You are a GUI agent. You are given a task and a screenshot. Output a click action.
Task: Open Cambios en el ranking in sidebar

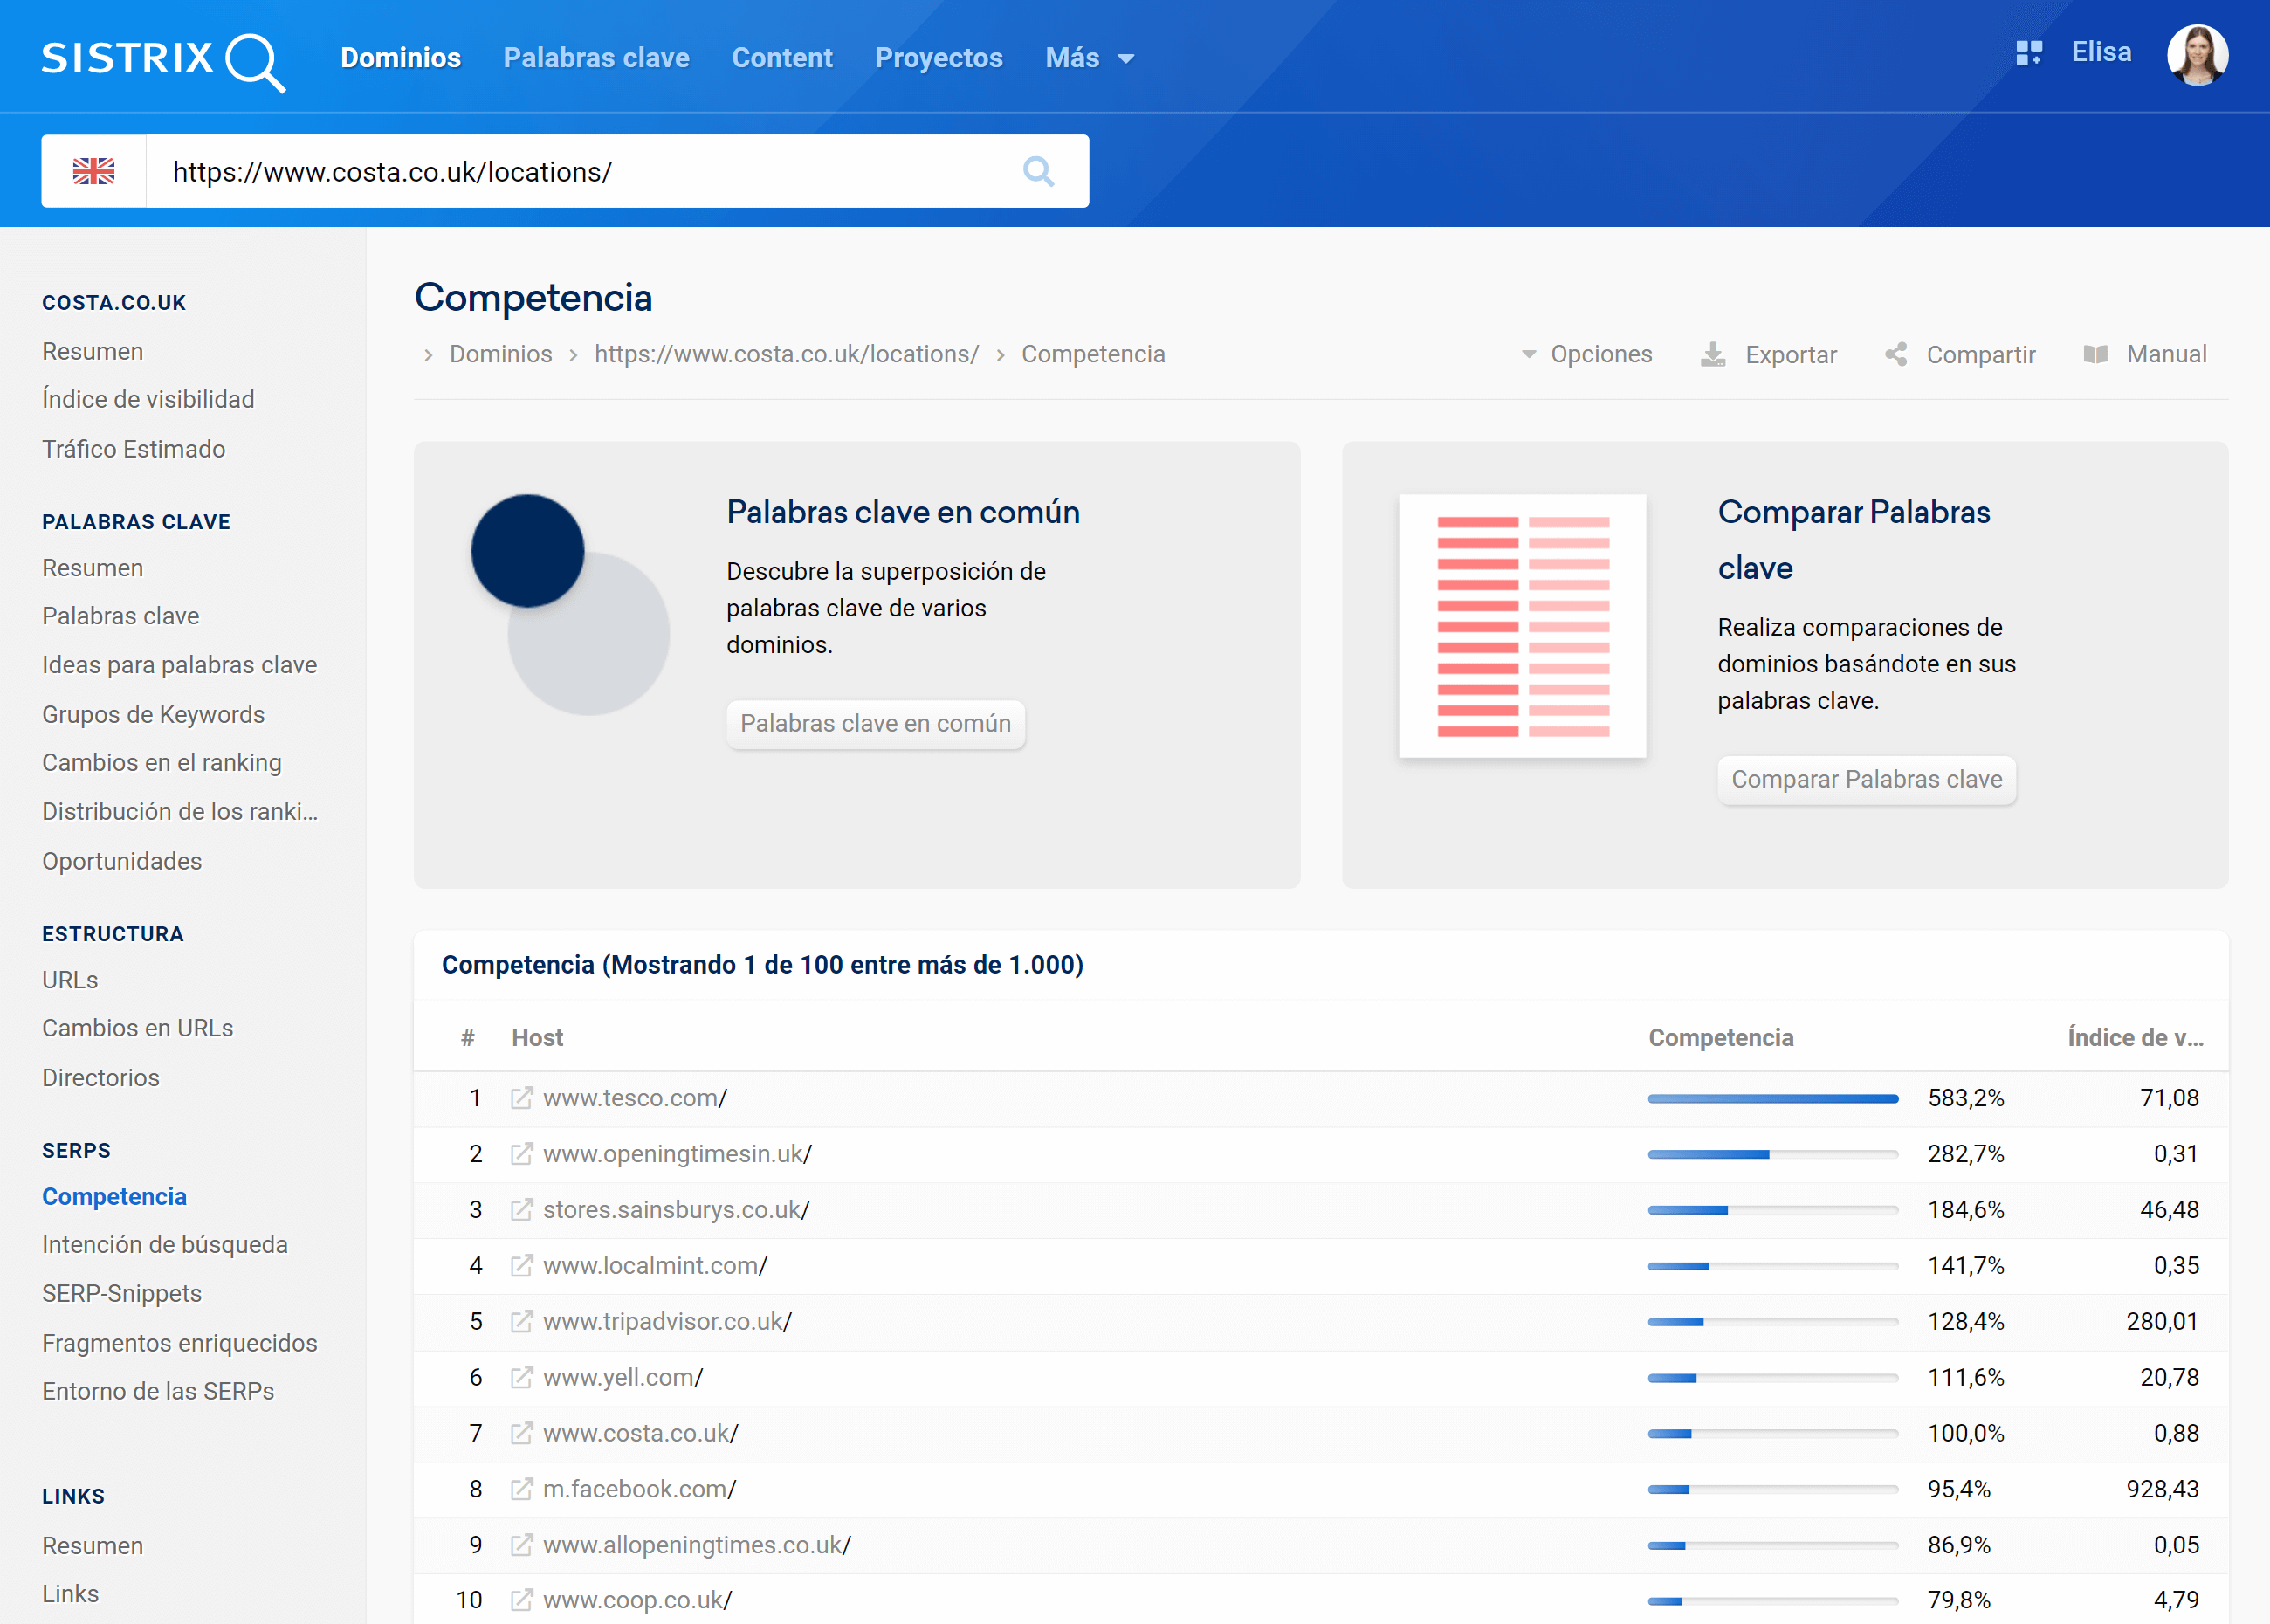pyautogui.click(x=161, y=762)
